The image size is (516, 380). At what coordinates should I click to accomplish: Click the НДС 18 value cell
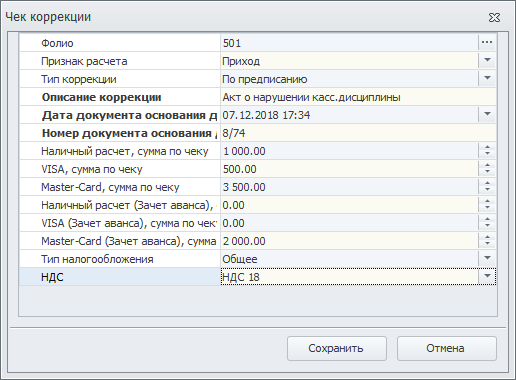coord(349,277)
